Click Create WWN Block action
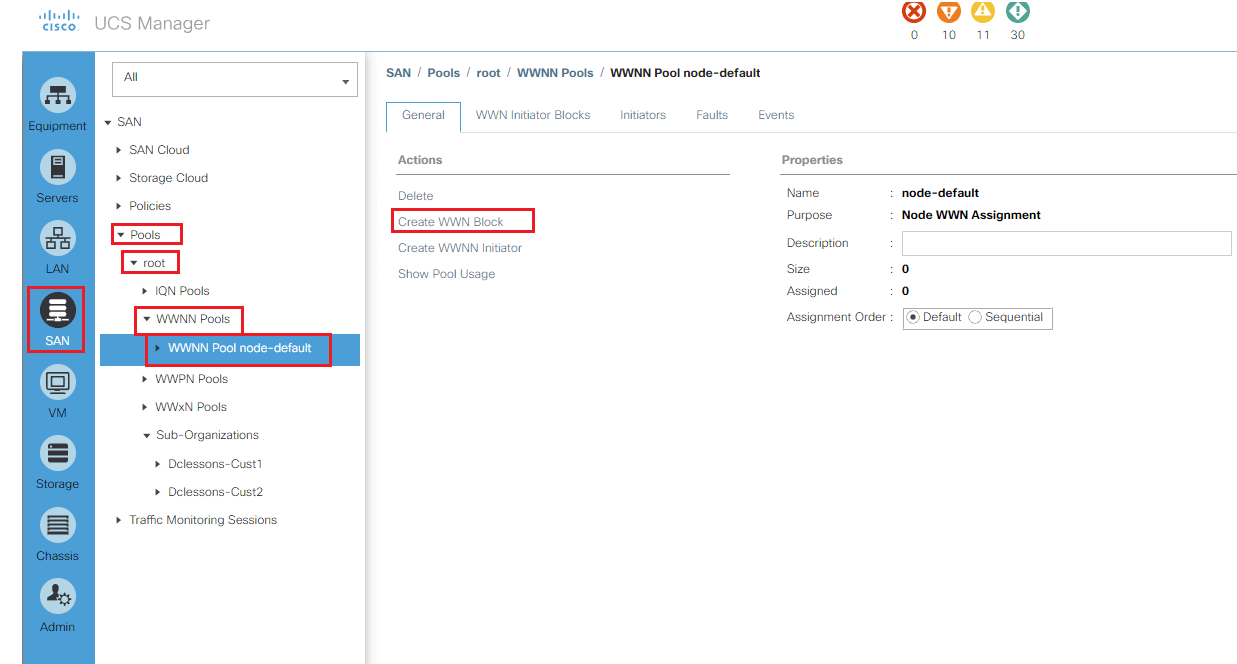Screen dimensions: 1237x664 (451, 222)
